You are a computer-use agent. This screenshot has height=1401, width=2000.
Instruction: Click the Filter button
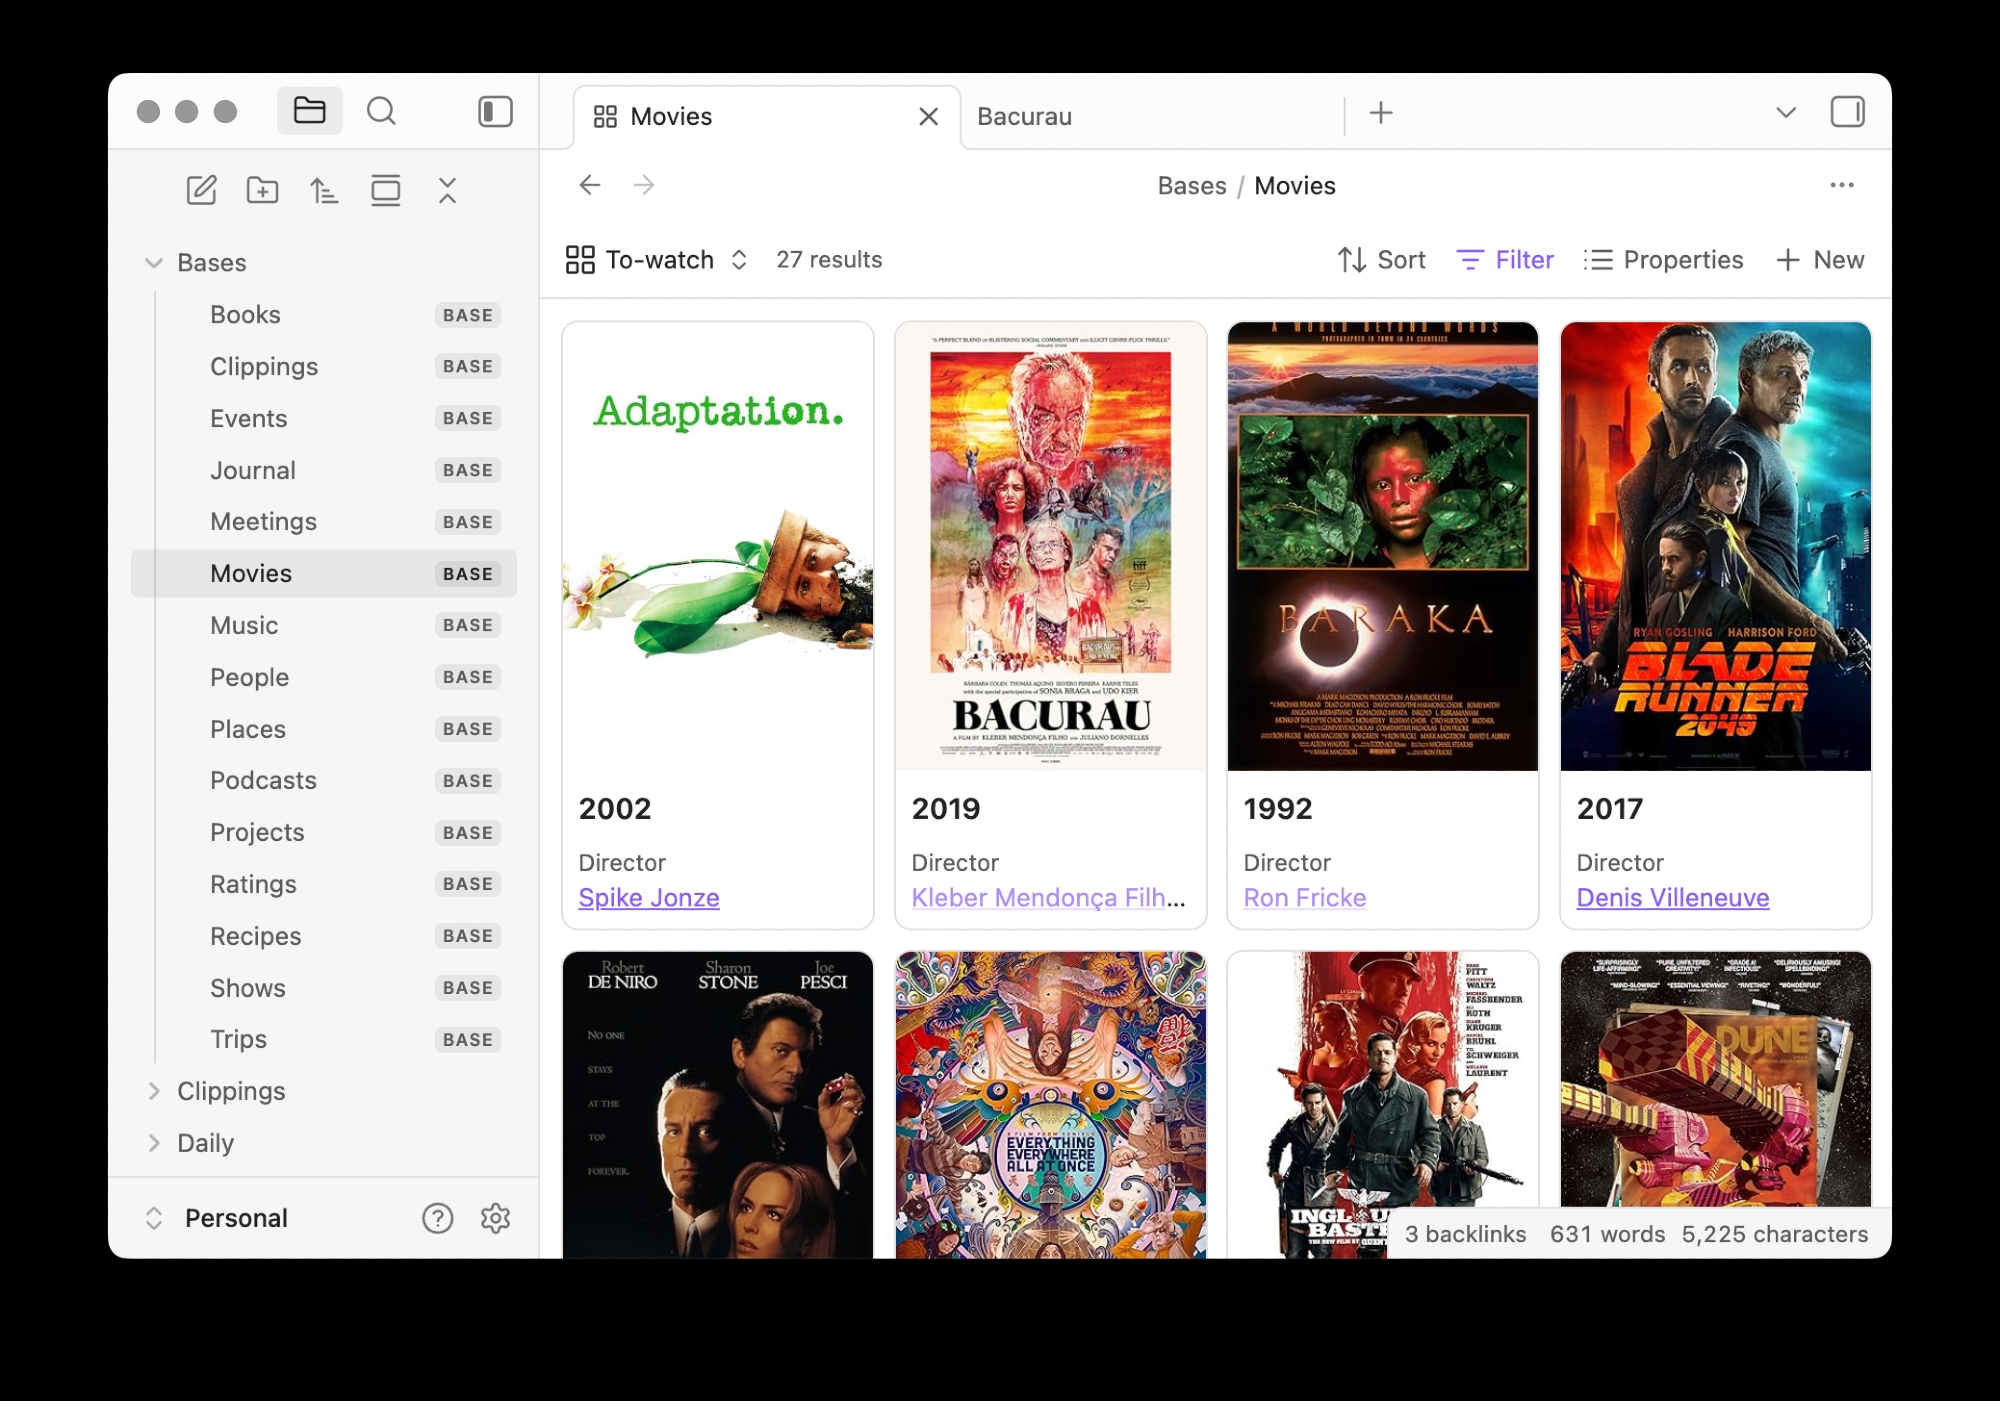(x=1505, y=260)
